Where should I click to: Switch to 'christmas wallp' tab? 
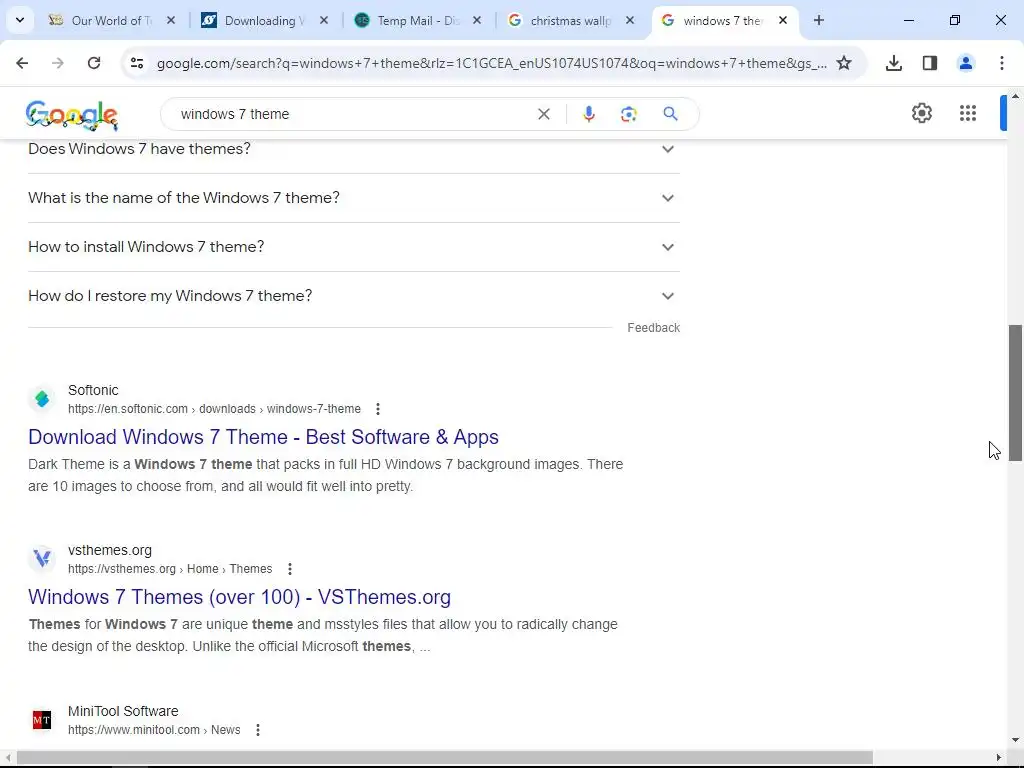(x=568, y=20)
